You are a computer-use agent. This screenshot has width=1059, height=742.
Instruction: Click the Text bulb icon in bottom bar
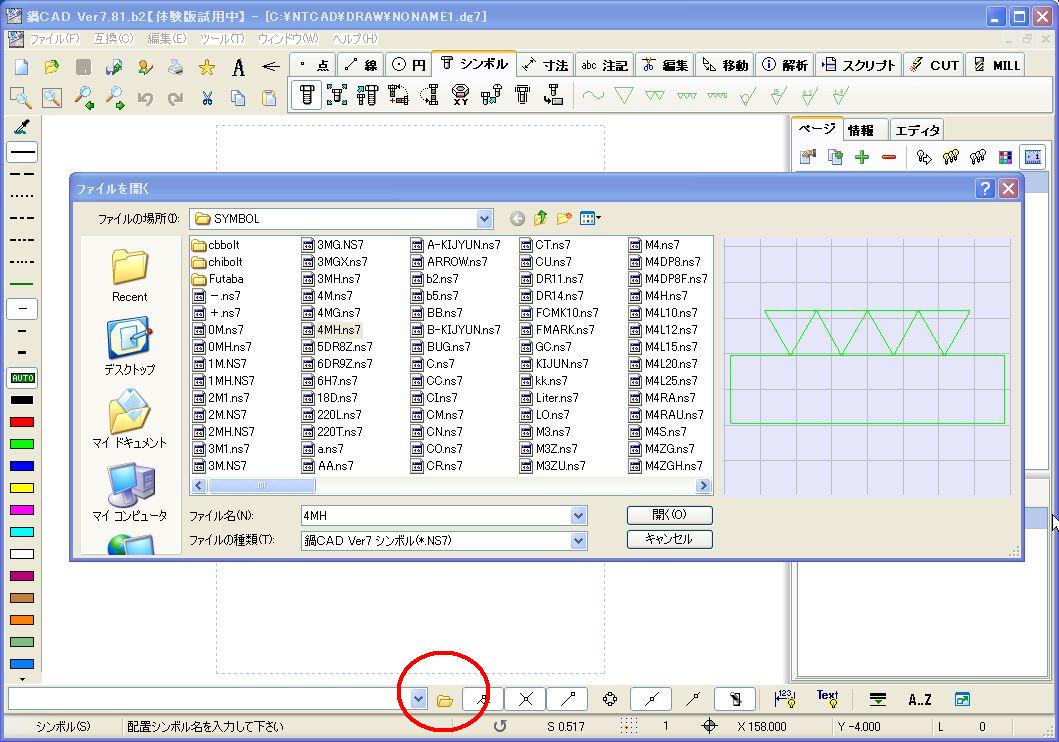pos(827,699)
